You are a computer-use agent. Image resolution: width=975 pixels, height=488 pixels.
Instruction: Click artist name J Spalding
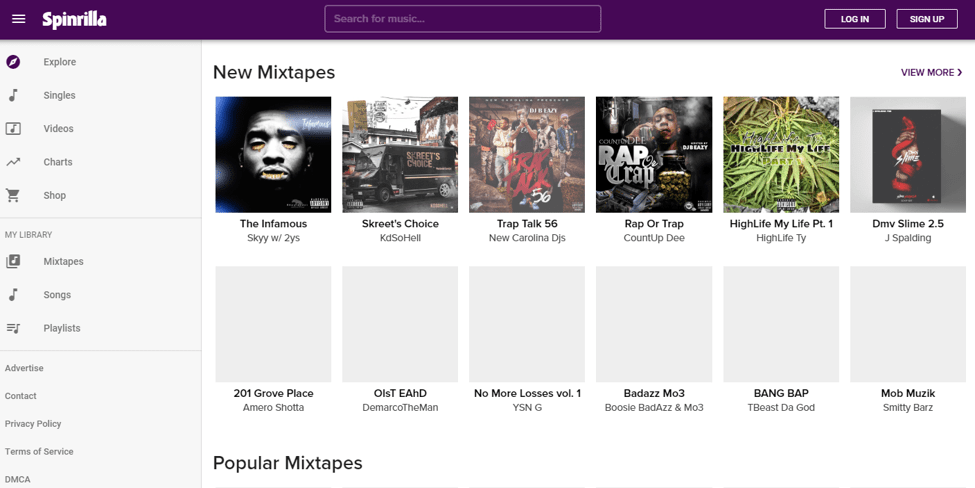(908, 238)
